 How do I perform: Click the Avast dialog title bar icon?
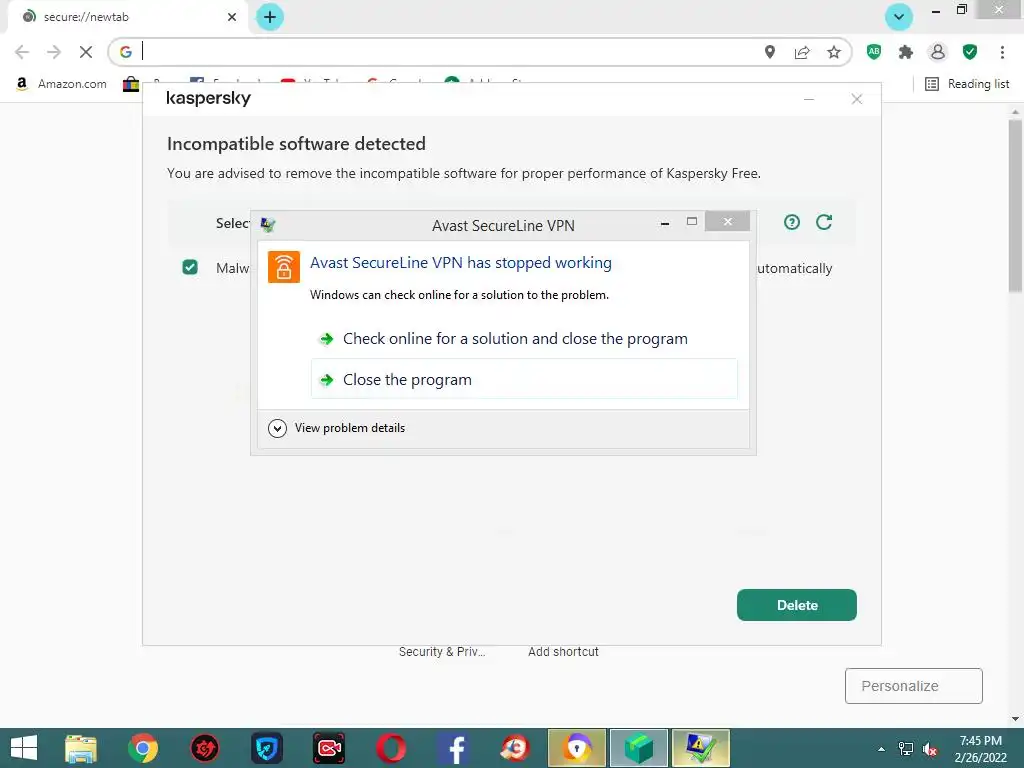(268, 225)
